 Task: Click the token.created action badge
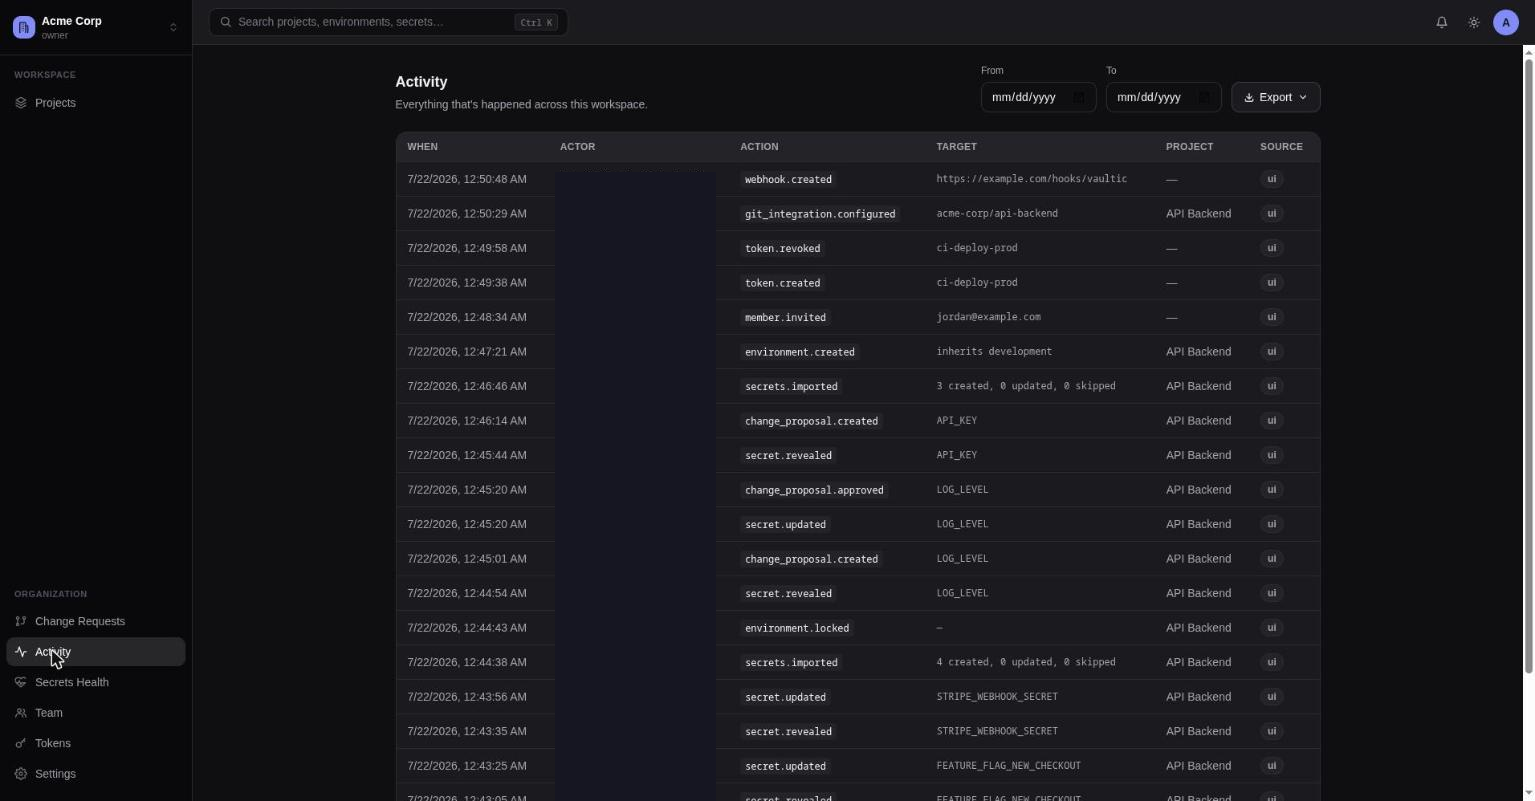pos(783,283)
